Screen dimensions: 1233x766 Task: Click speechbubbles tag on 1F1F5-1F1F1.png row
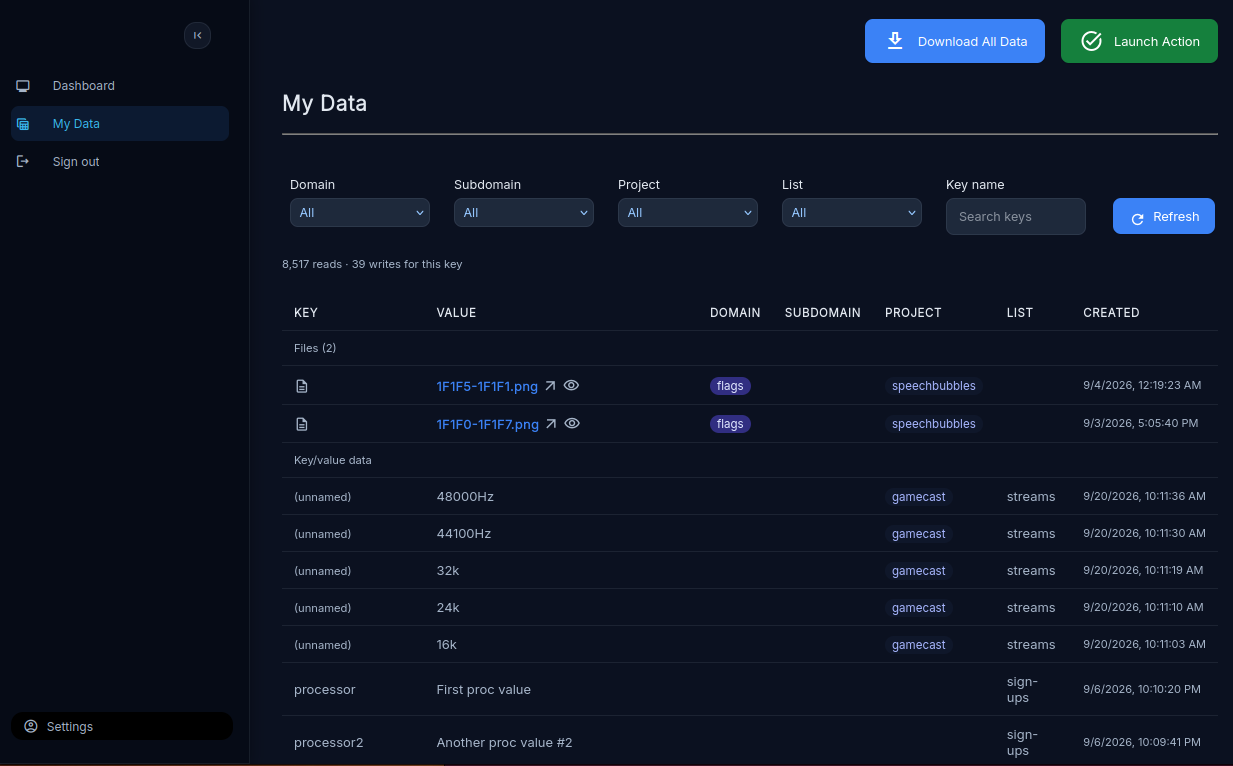pyautogui.click(x=934, y=386)
